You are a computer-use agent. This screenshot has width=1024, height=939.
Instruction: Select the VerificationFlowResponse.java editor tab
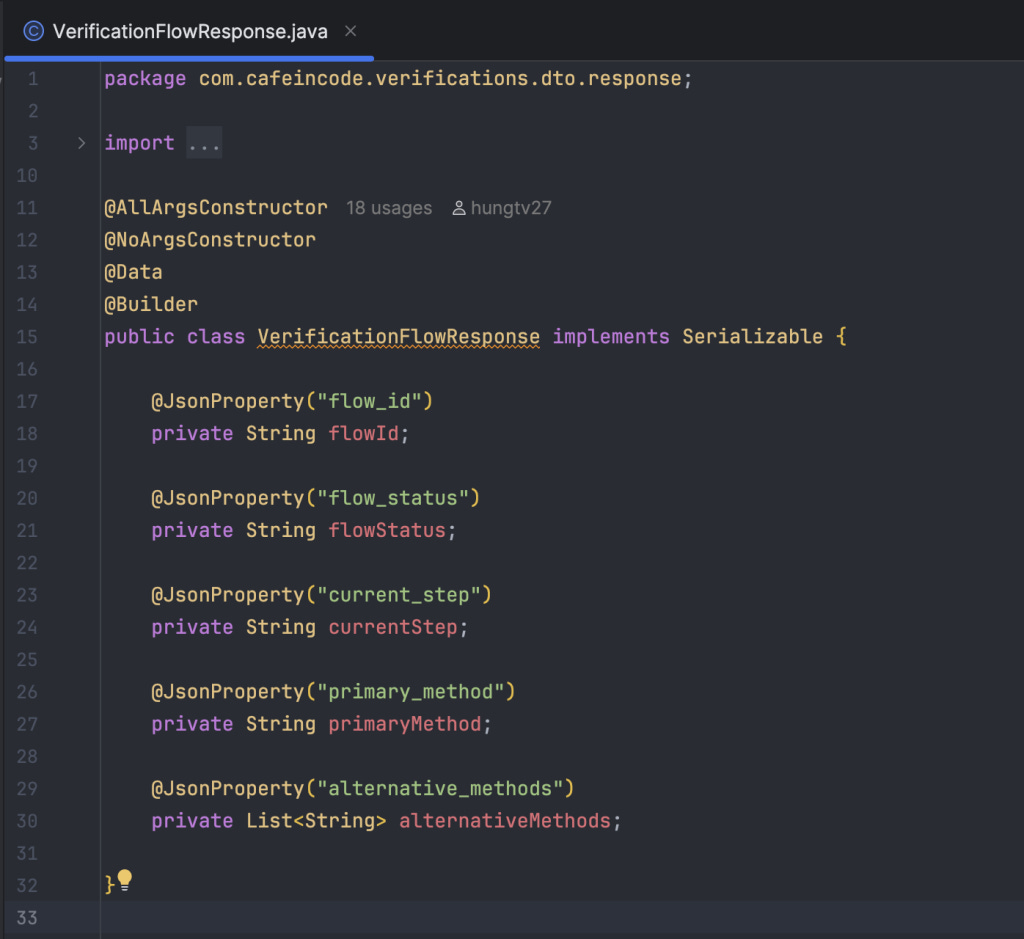[189, 31]
